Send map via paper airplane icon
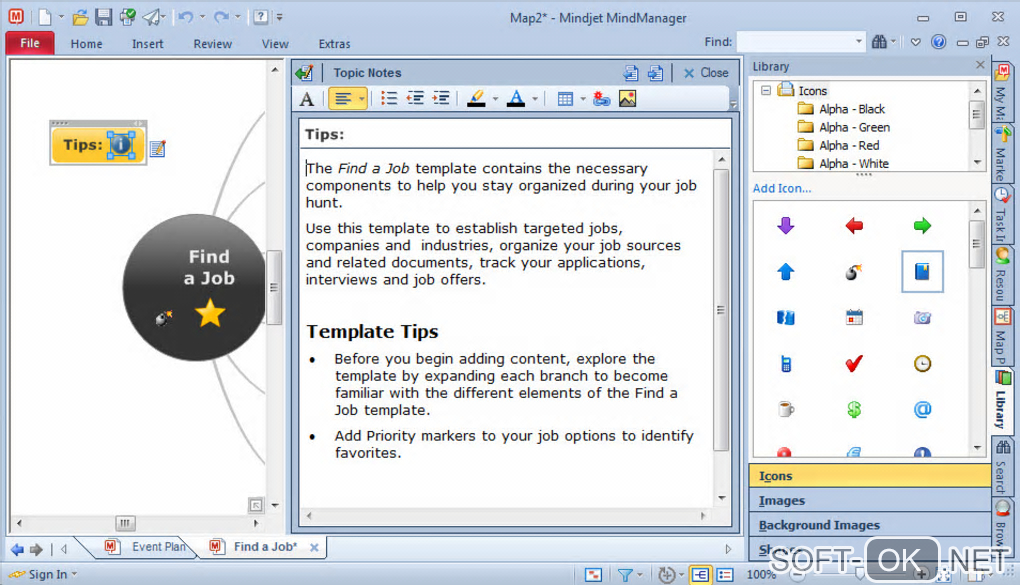This screenshot has width=1020, height=585. tap(152, 18)
